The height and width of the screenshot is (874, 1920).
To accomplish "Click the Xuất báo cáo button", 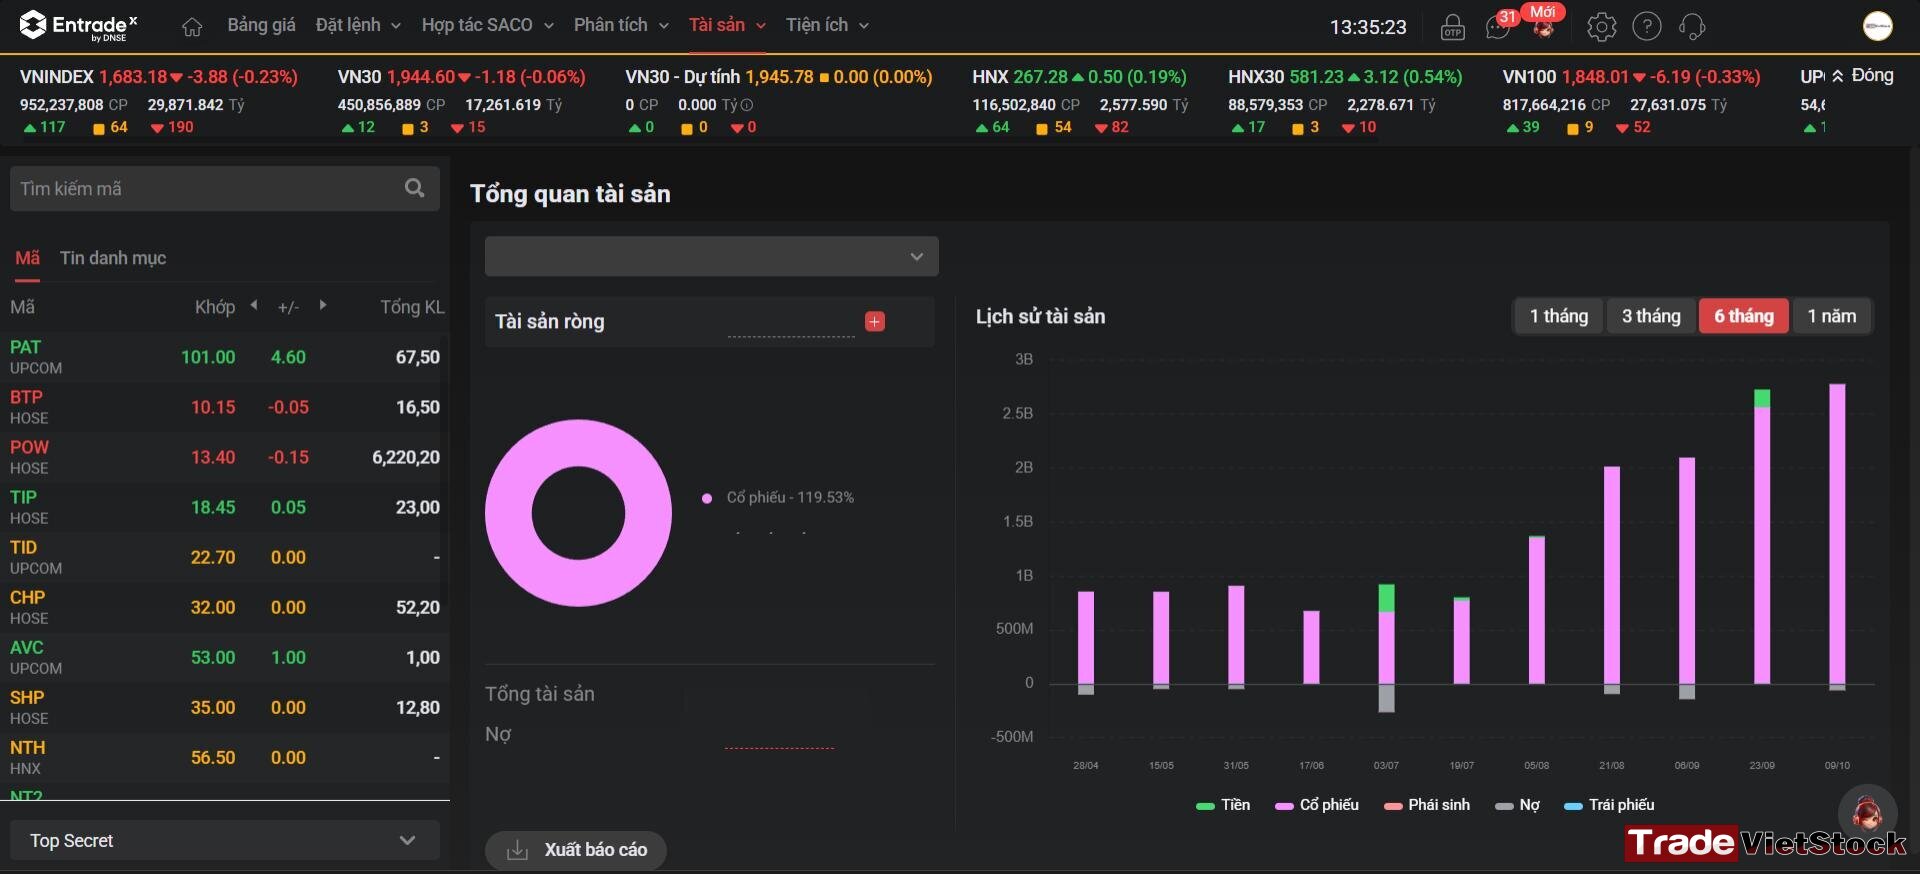I will tap(576, 850).
